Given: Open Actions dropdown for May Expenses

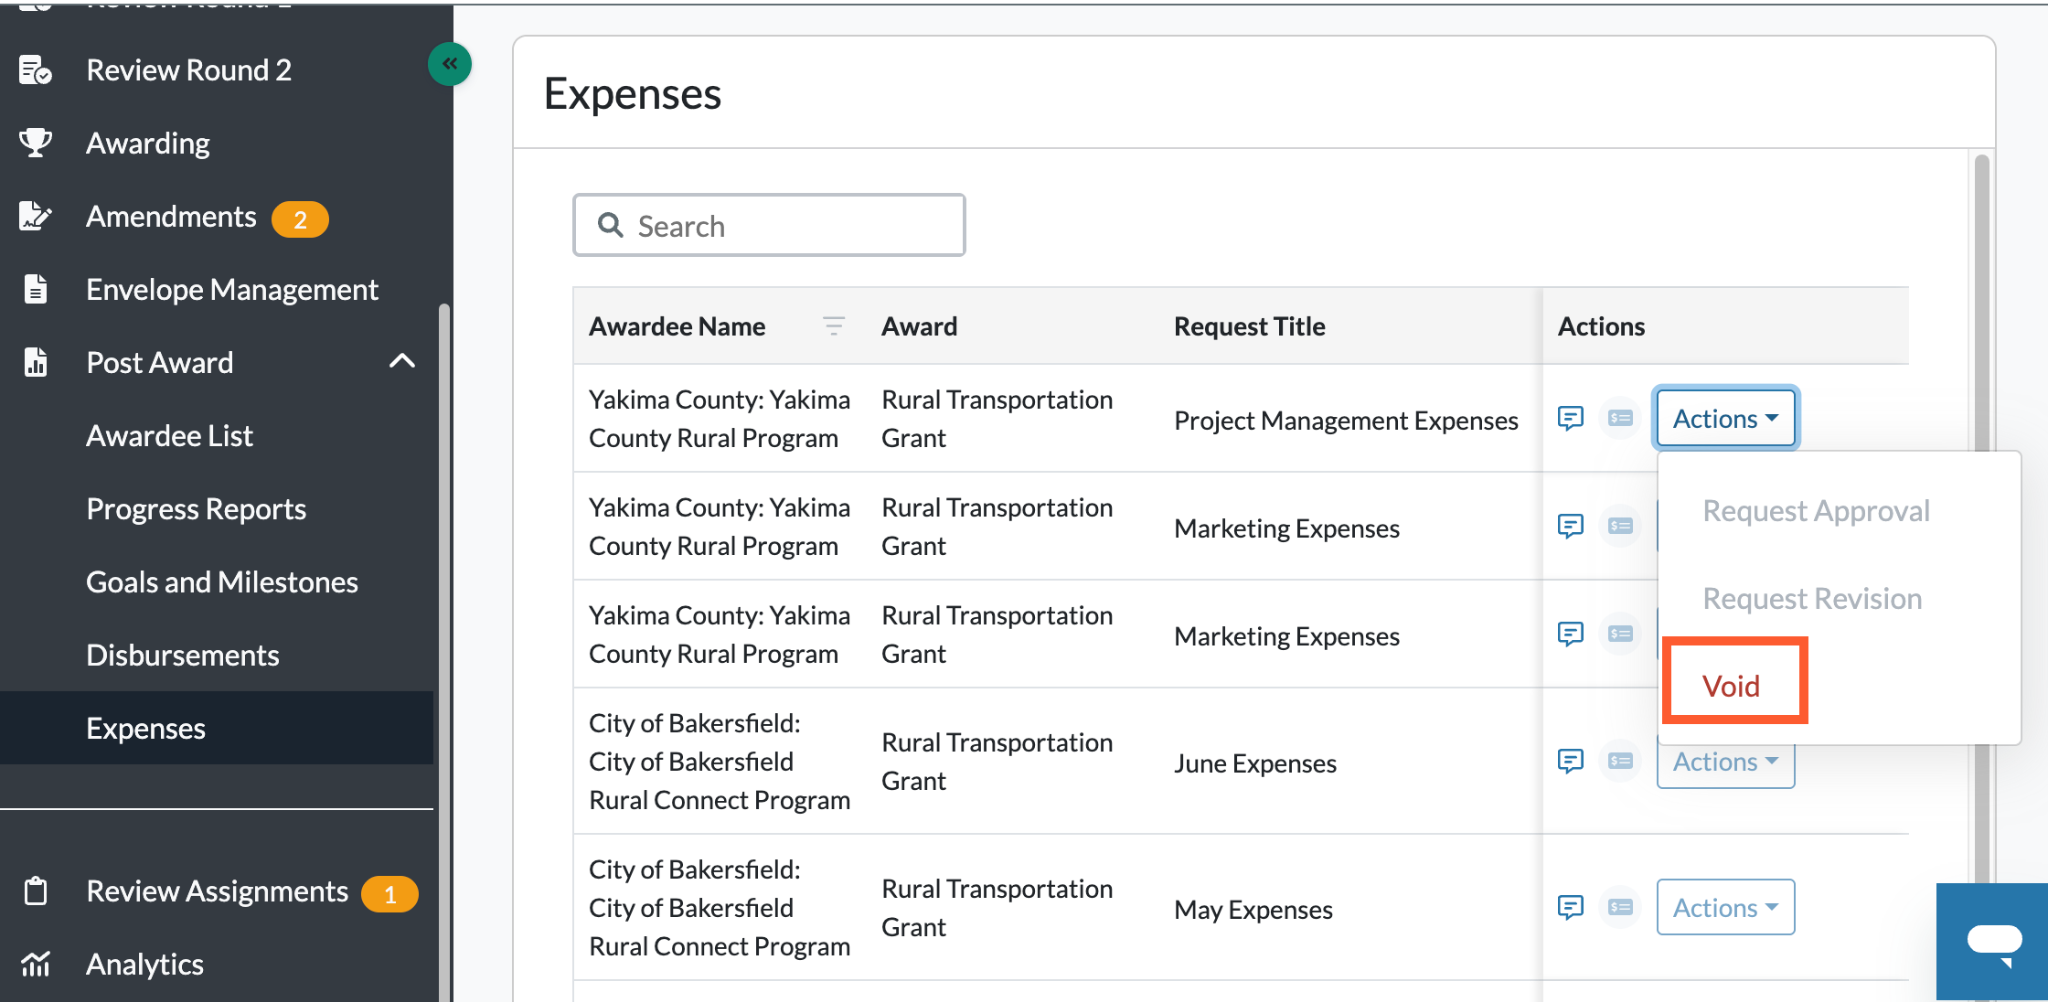Looking at the screenshot, I should tap(1726, 907).
